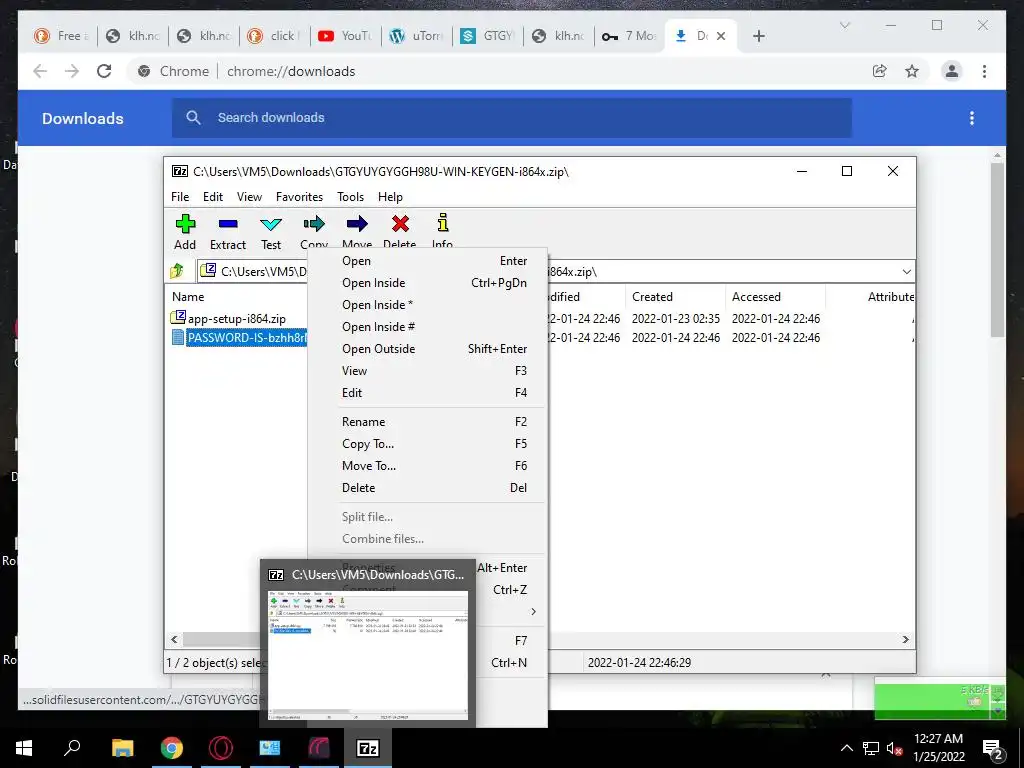
Task: Click the up-folder icon beside address bar
Action: point(177,270)
